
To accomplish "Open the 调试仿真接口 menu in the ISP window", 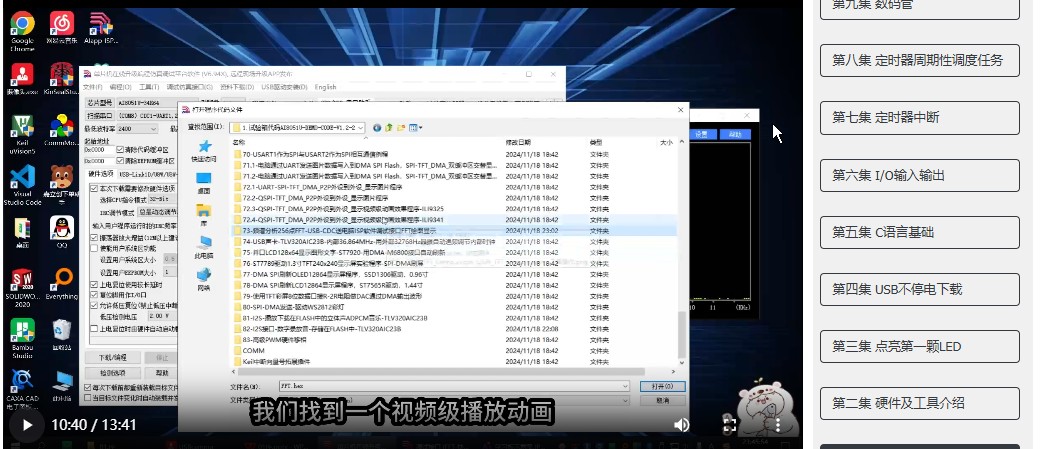I will 189,87.
